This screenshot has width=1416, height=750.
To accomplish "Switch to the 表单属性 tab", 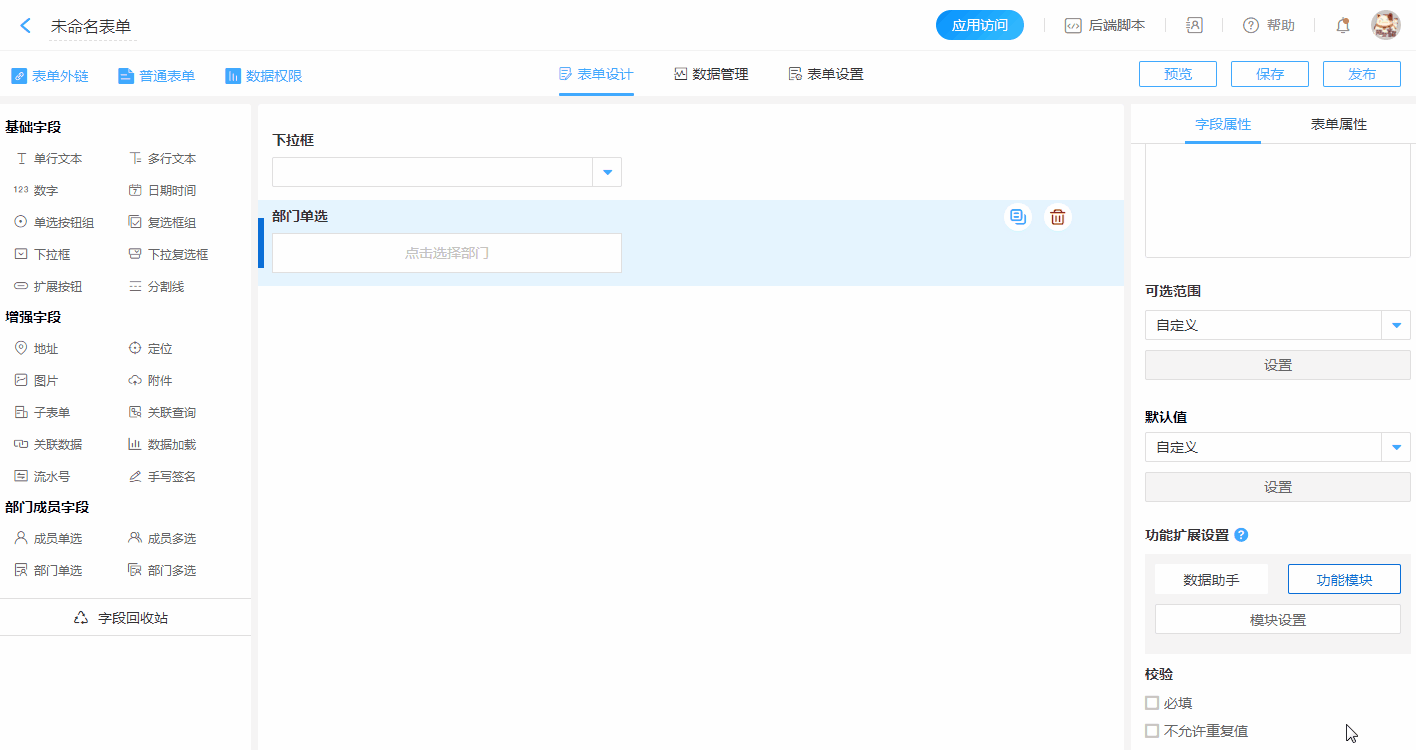I will [1338, 125].
